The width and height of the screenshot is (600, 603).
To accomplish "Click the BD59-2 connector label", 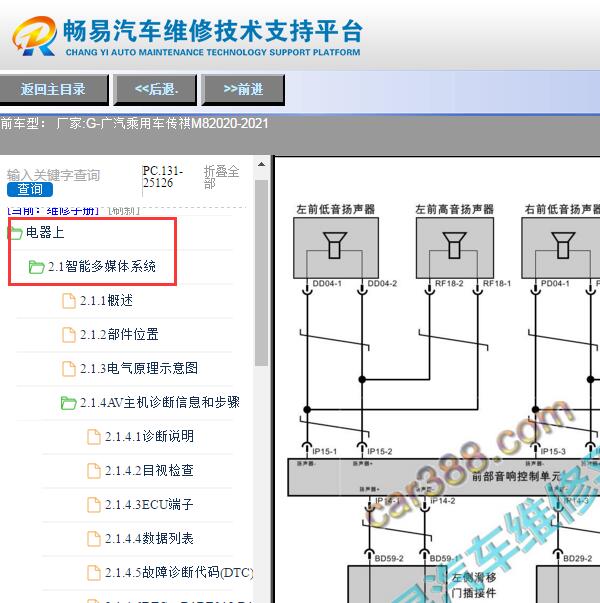I will click(x=389, y=558).
